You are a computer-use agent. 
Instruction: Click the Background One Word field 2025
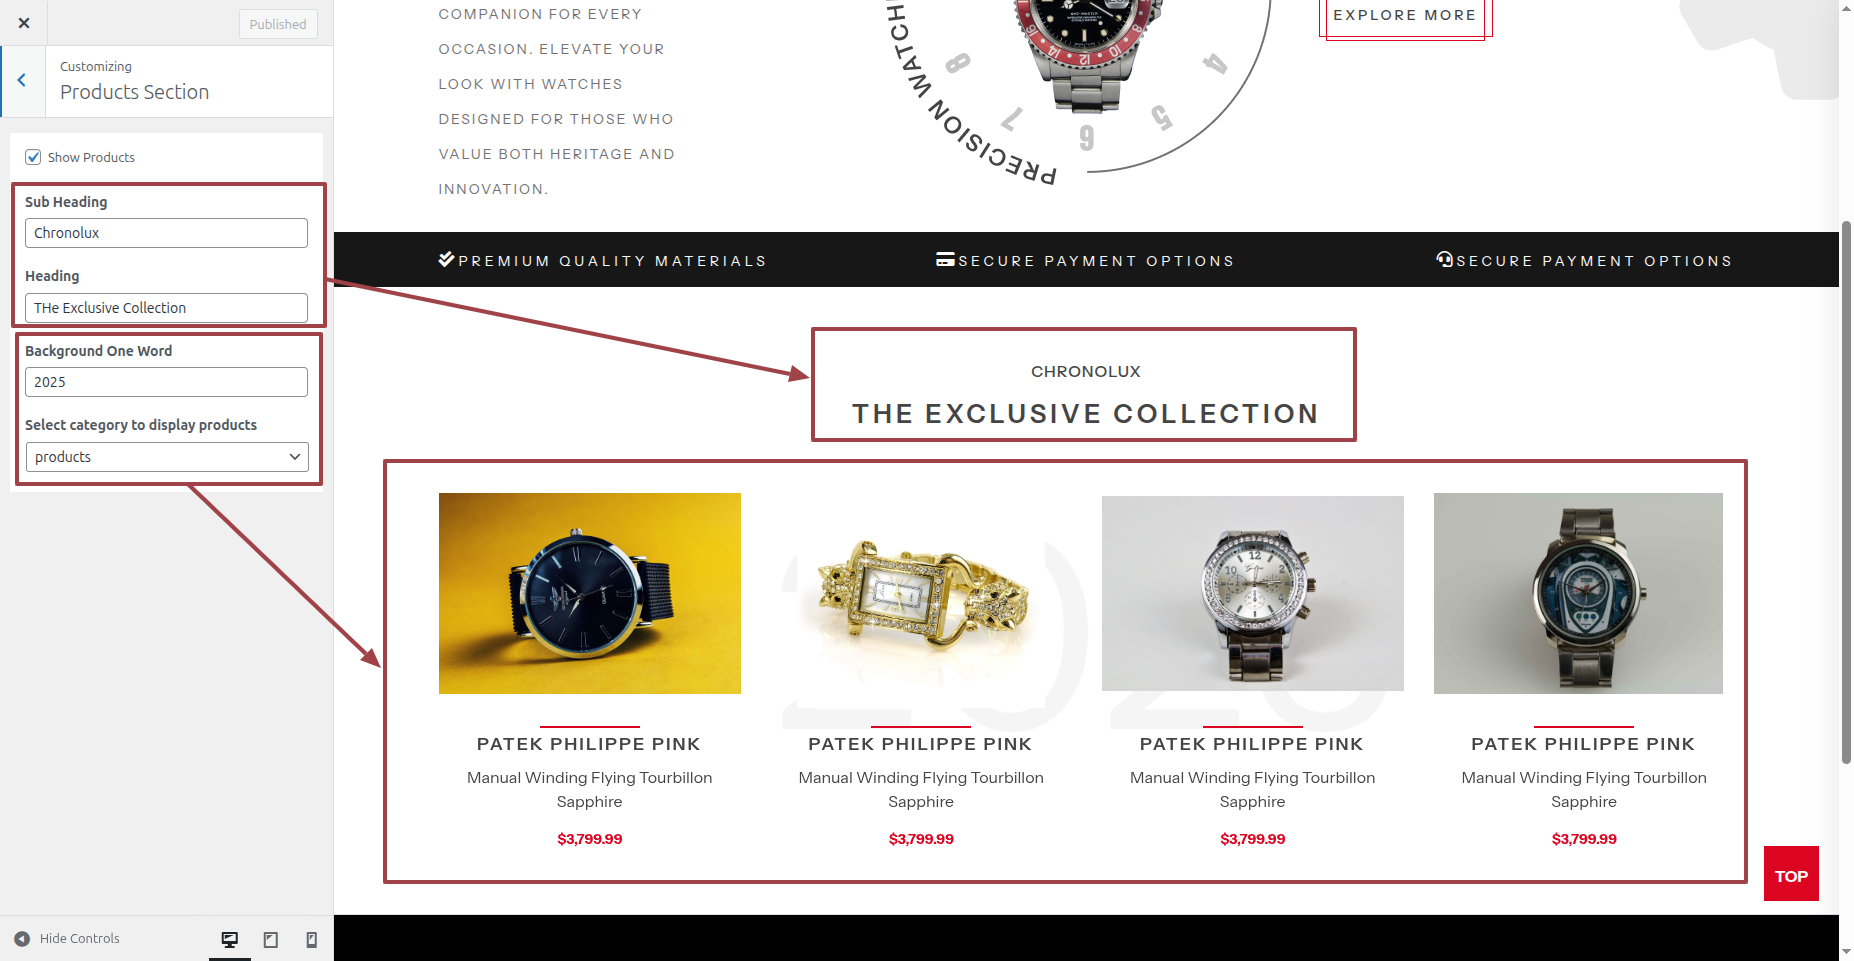tap(166, 382)
